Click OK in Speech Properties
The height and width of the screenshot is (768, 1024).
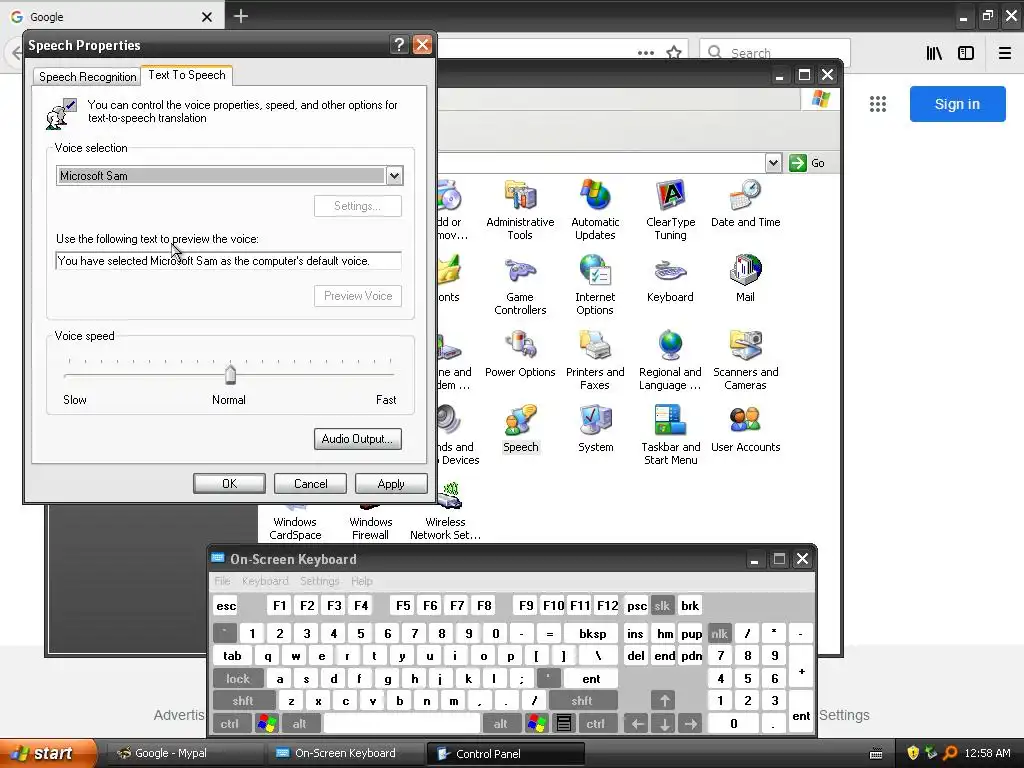click(x=229, y=484)
